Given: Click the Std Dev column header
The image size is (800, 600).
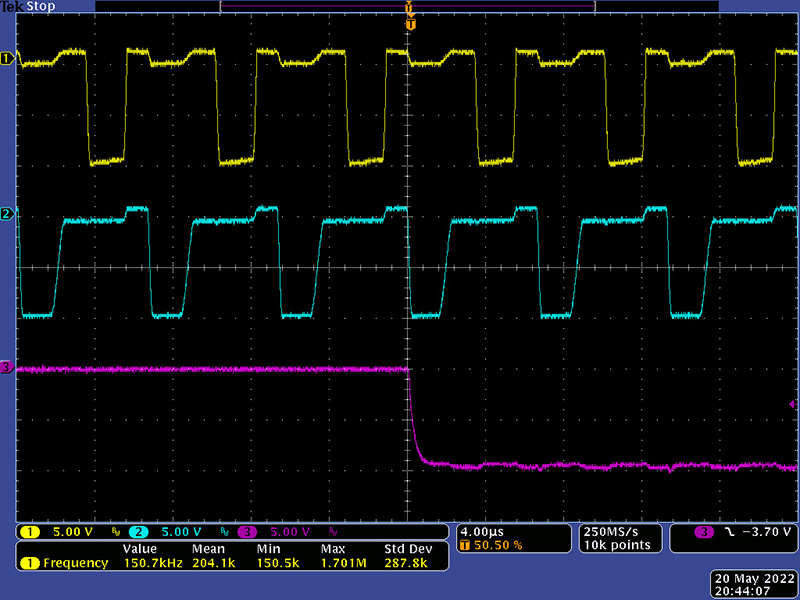Looking at the screenshot, I should [x=405, y=549].
